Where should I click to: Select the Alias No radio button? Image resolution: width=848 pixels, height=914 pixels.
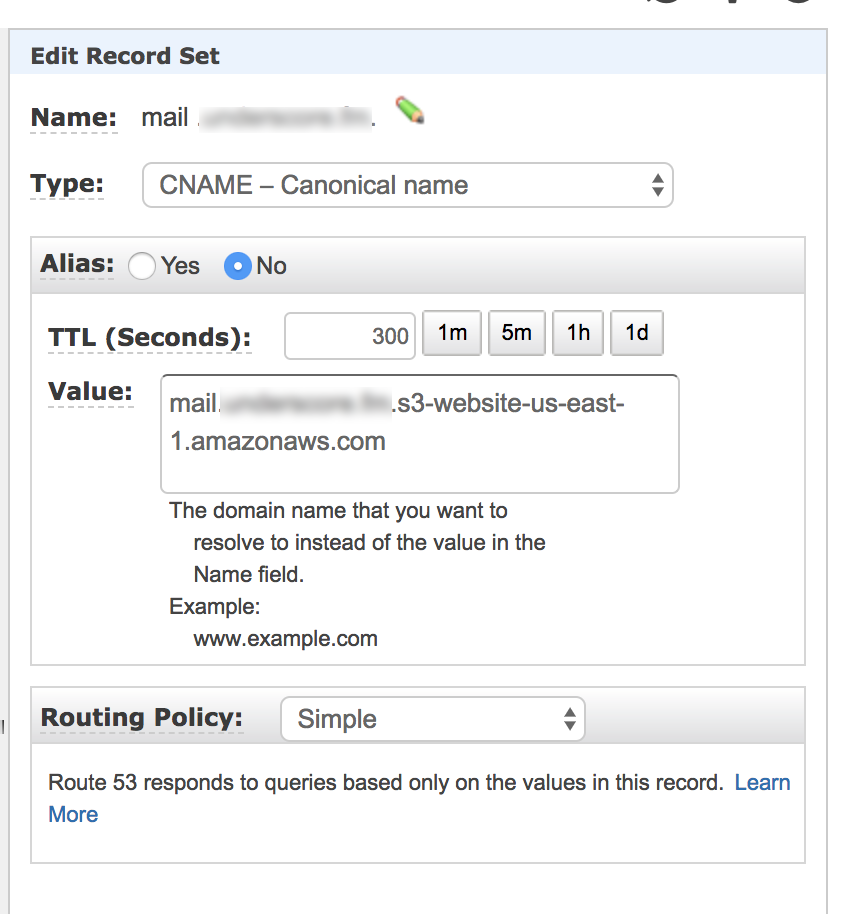238,266
